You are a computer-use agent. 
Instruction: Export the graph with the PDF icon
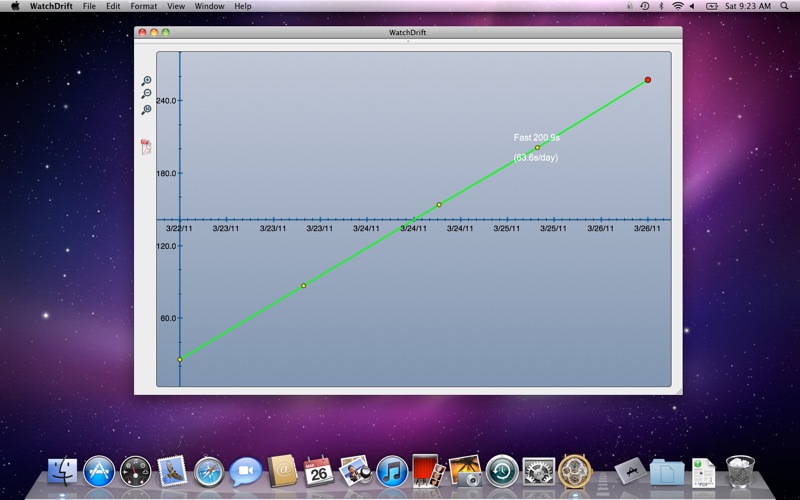146,147
